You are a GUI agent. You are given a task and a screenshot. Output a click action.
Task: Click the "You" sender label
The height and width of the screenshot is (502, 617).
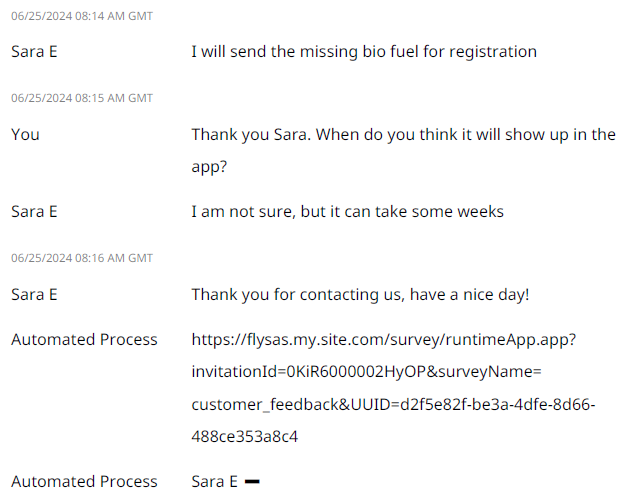[25, 134]
